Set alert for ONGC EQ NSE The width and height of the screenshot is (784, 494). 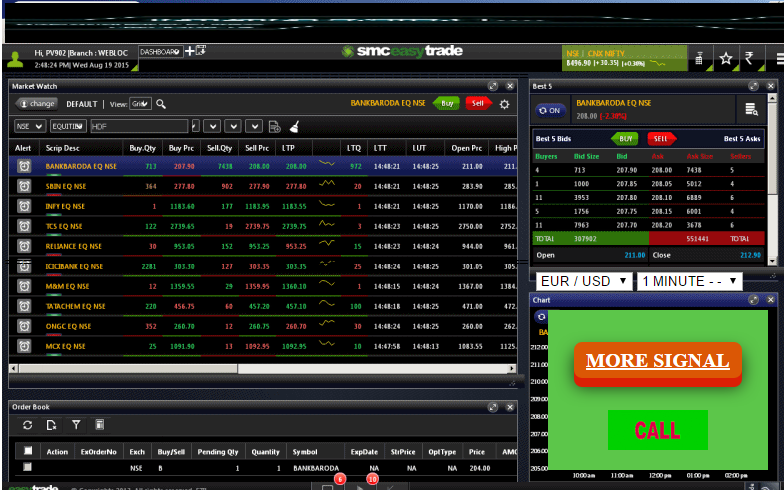(24, 326)
